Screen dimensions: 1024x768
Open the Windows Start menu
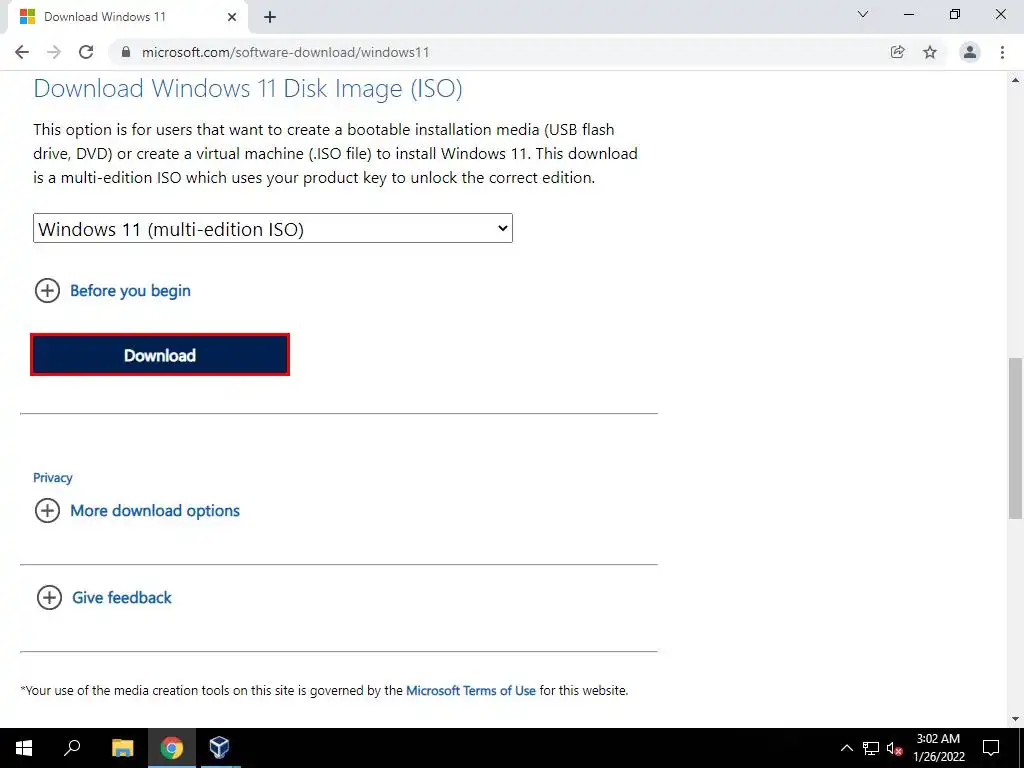pyautogui.click(x=24, y=748)
